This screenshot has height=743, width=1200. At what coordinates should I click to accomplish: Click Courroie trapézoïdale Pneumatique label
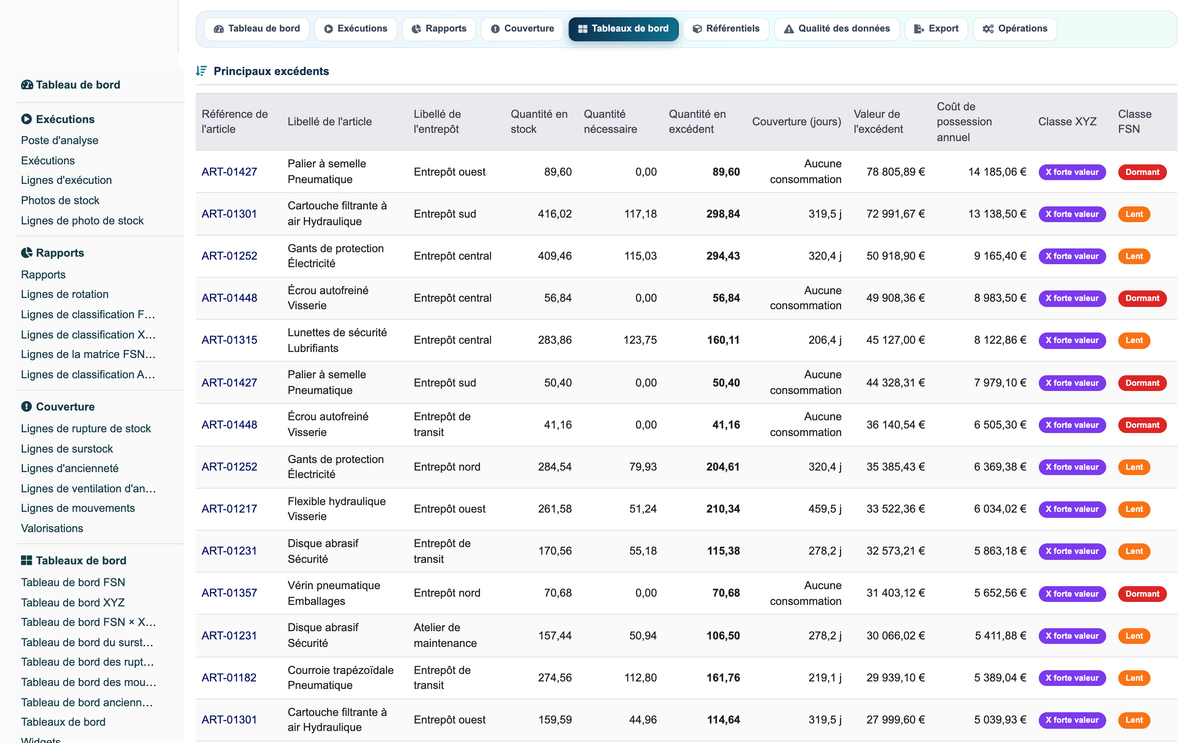[x=341, y=678]
